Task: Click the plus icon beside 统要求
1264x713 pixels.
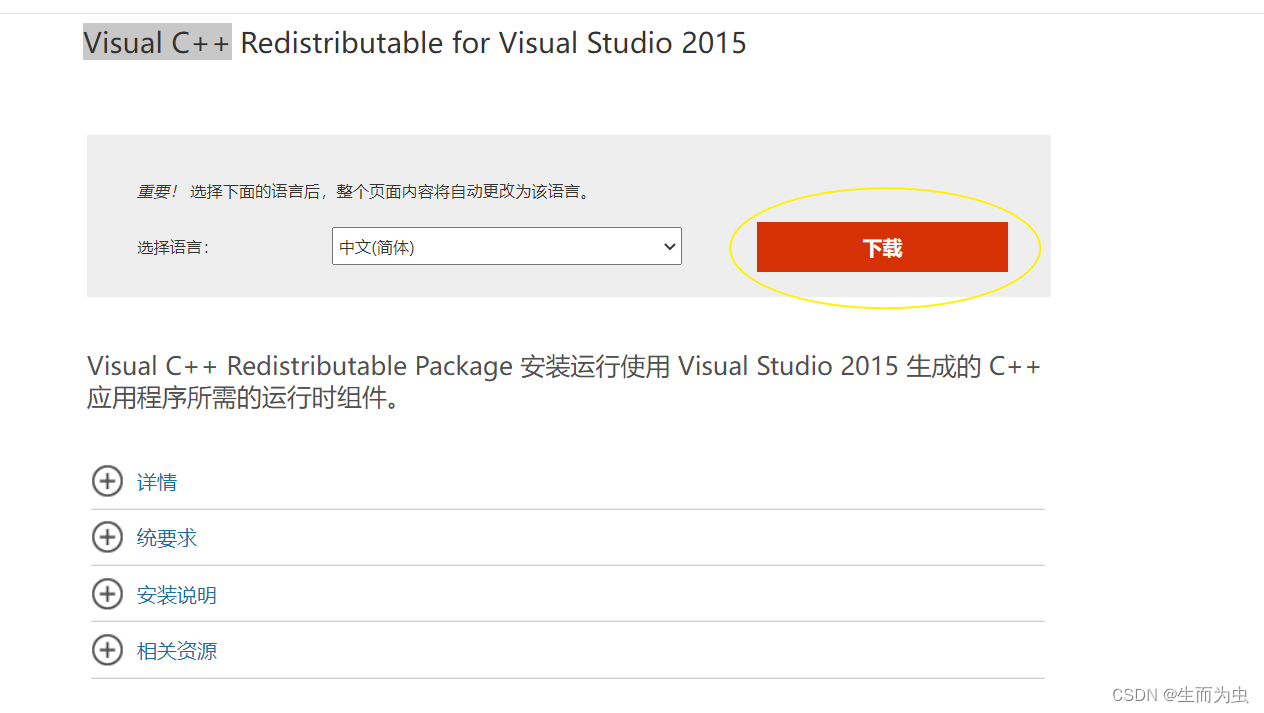Action: (x=107, y=537)
